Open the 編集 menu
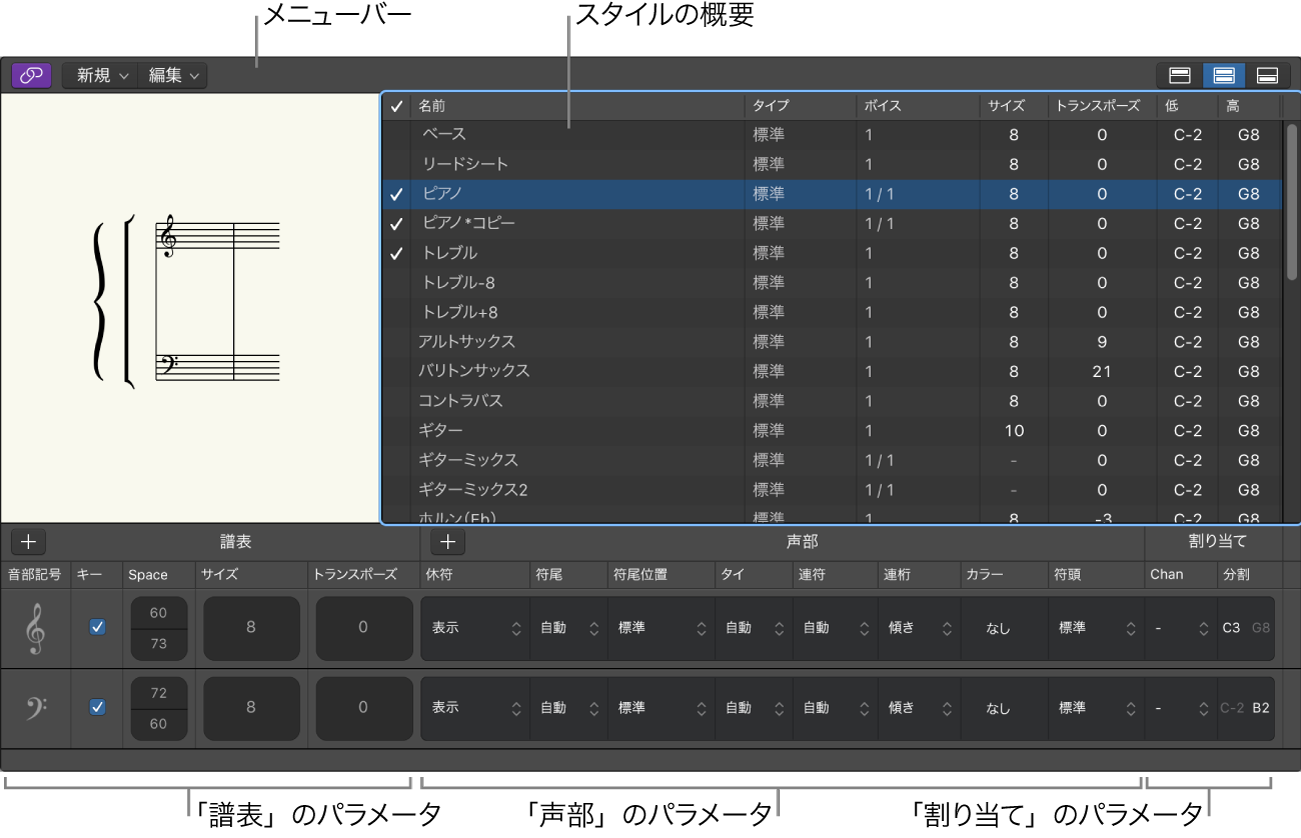 pyautogui.click(x=172, y=75)
